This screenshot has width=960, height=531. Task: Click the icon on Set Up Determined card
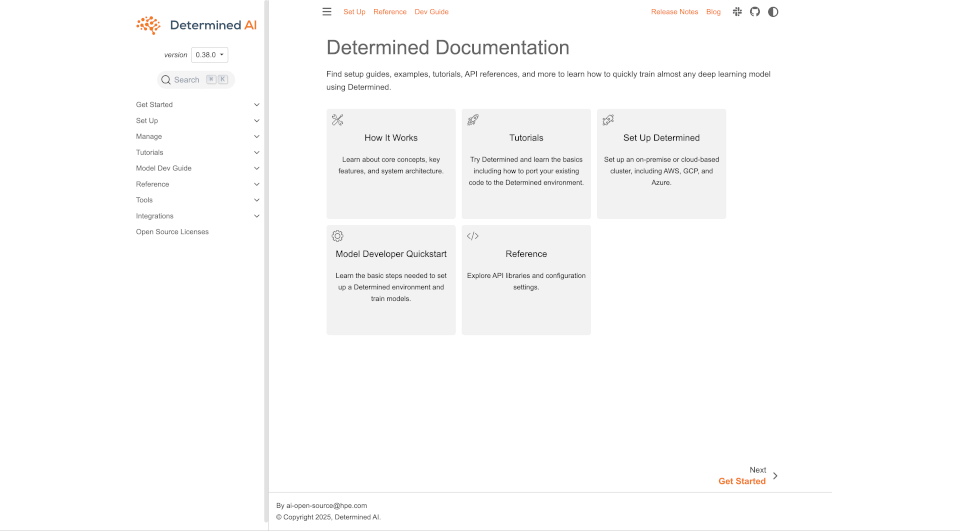(x=608, y=120)
